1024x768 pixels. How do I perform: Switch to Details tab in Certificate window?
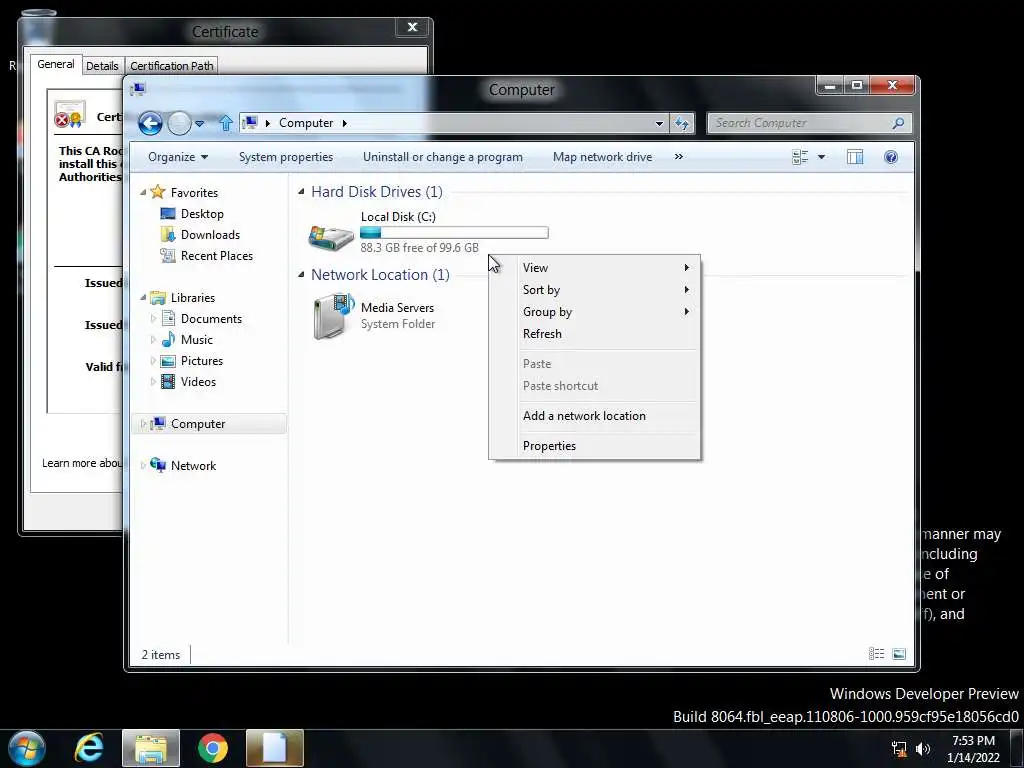click(103, 66)
